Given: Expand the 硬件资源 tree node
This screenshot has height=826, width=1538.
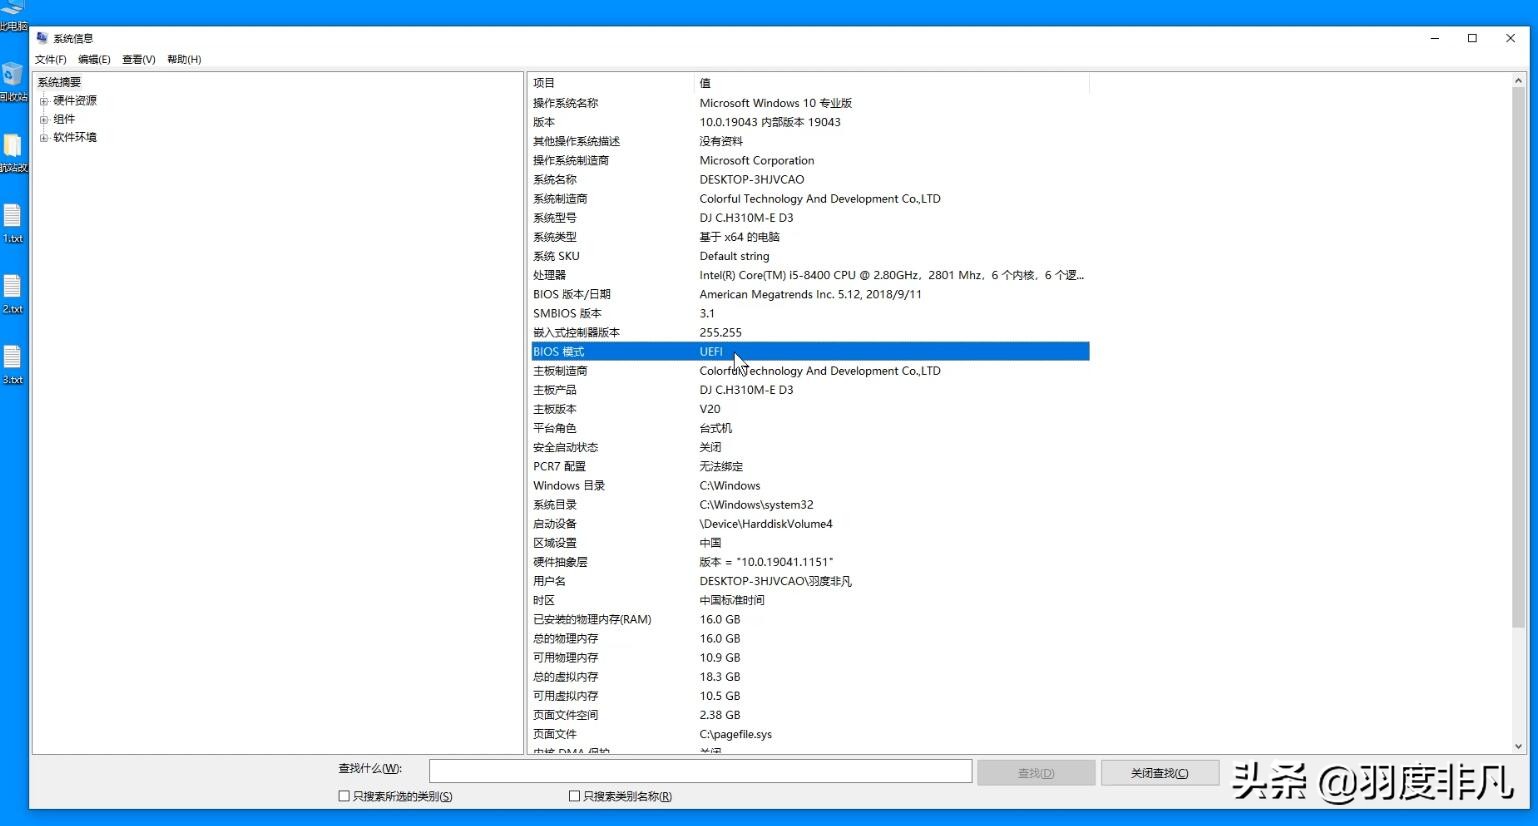Looking at the screenshot, I should pos(45,100).
